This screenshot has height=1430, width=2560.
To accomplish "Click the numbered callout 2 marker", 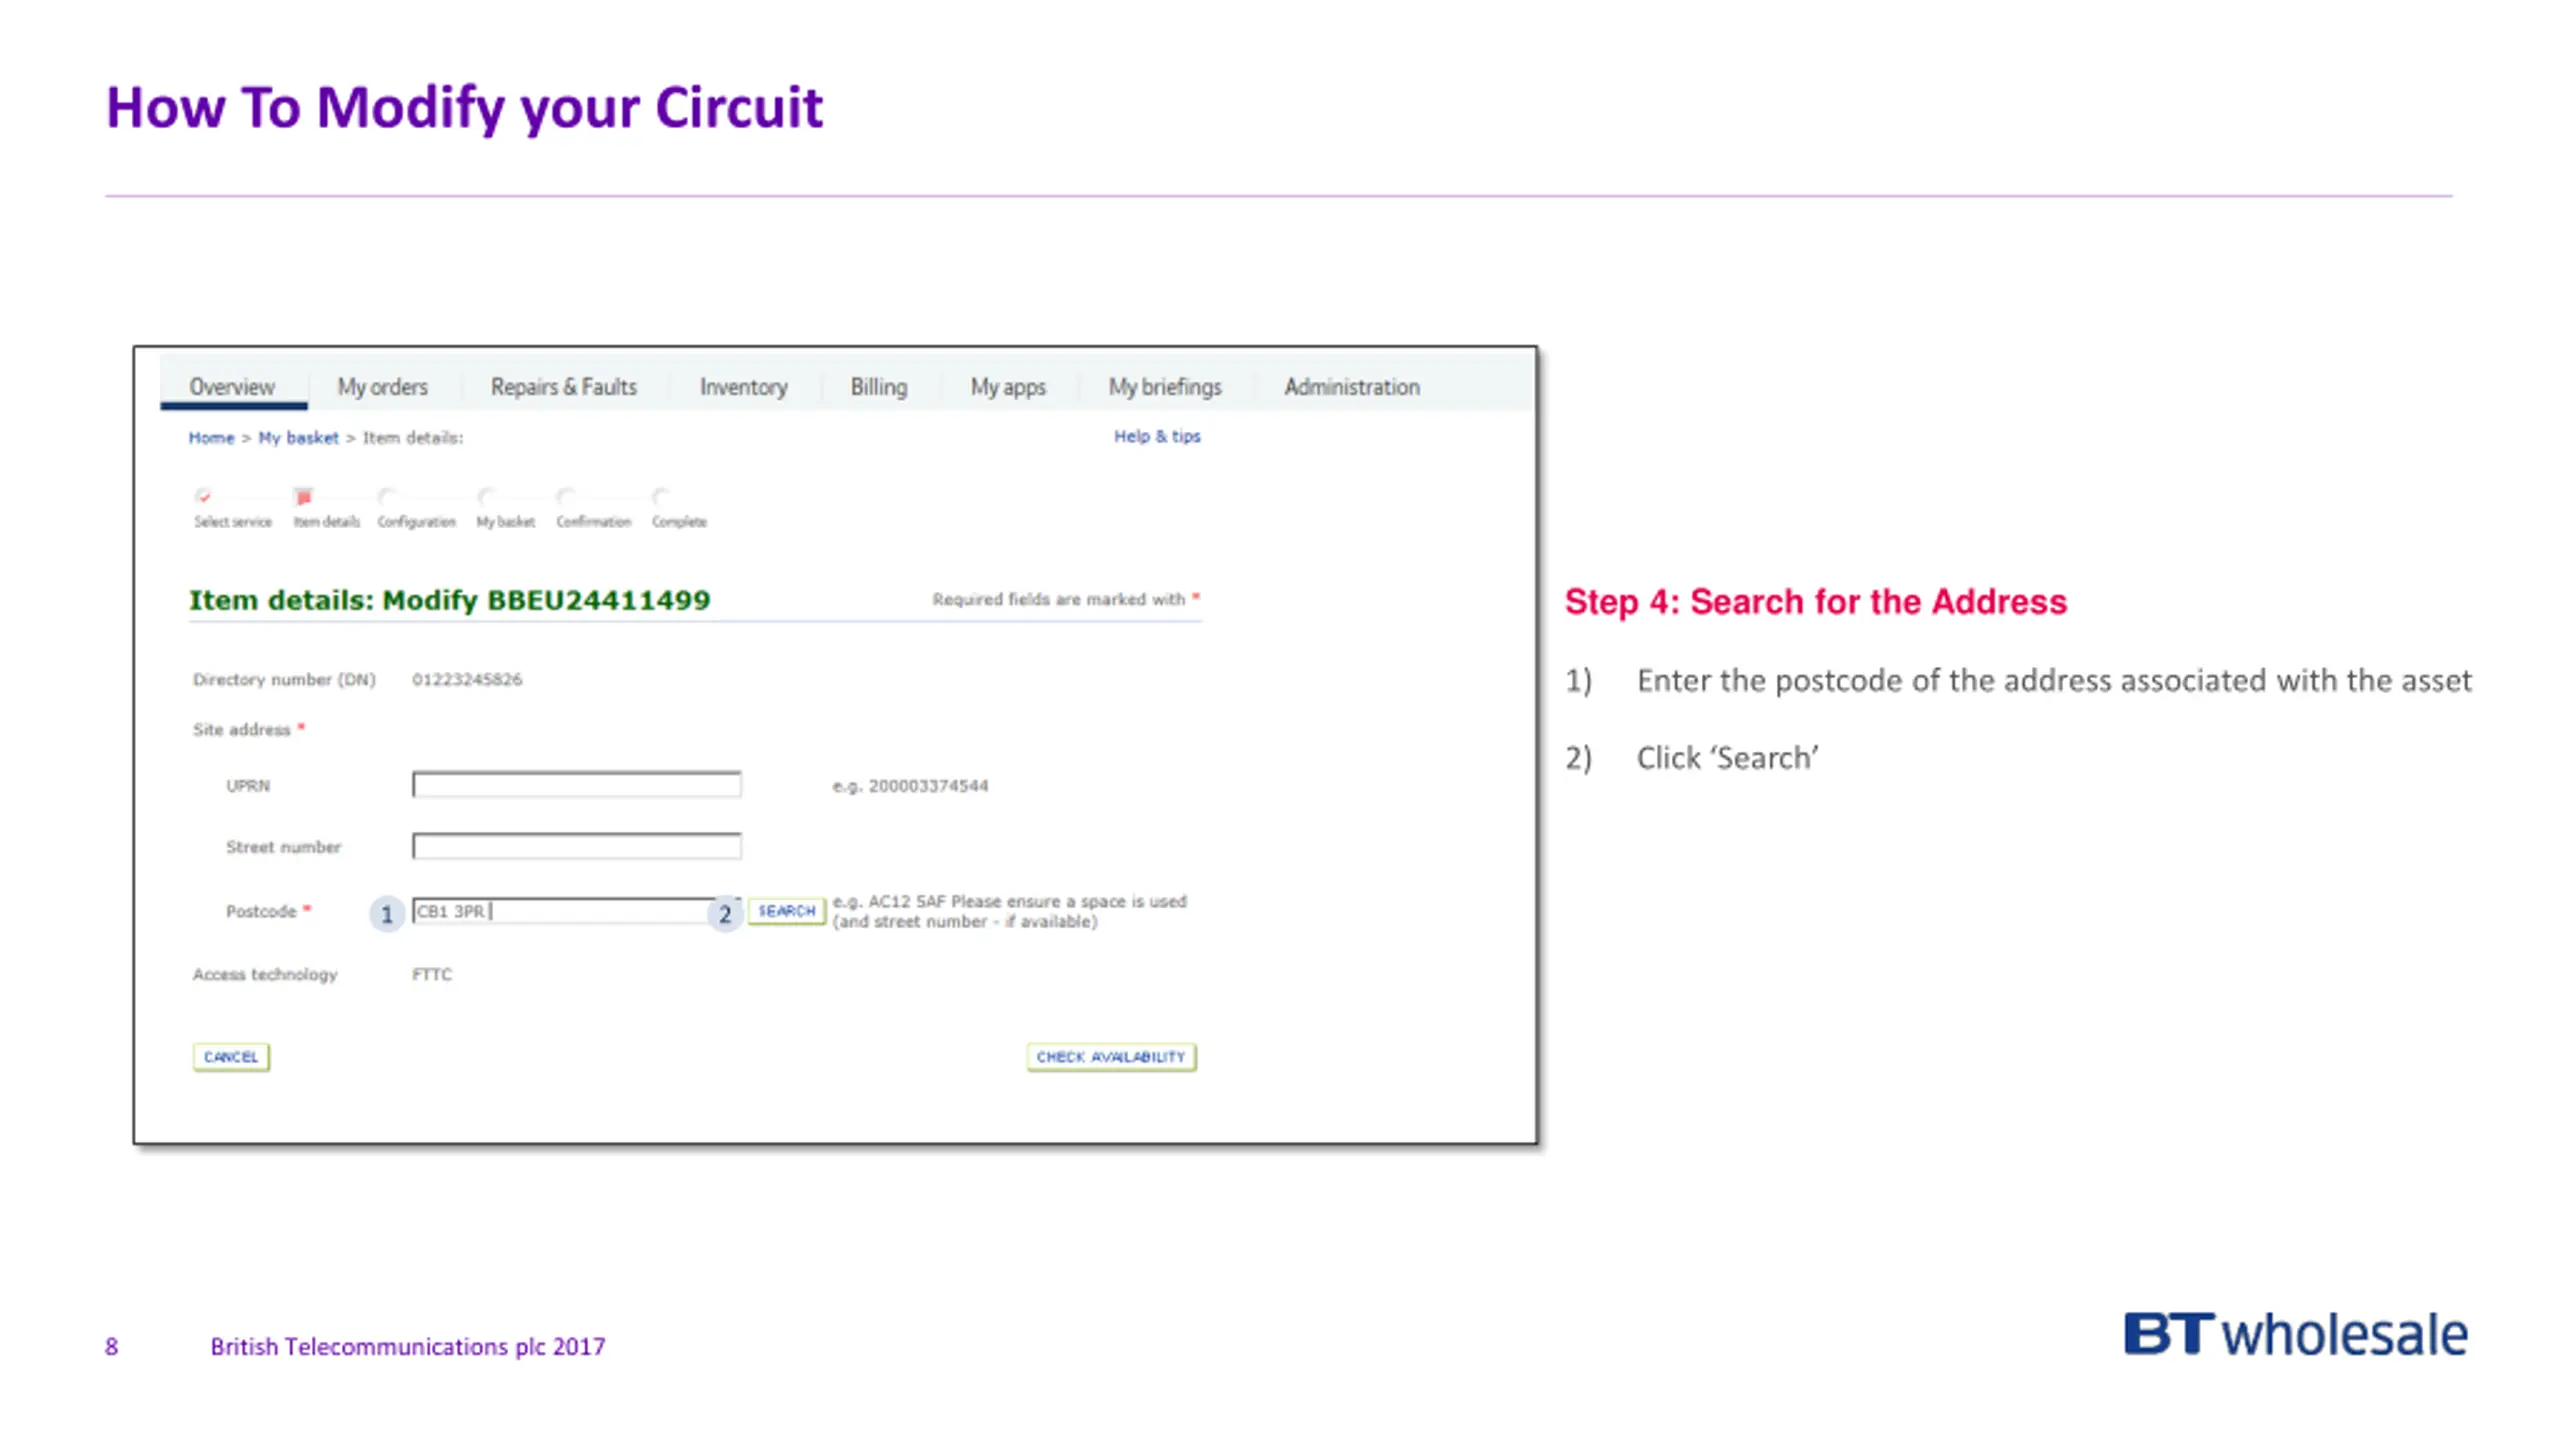I will coord(725,914).
